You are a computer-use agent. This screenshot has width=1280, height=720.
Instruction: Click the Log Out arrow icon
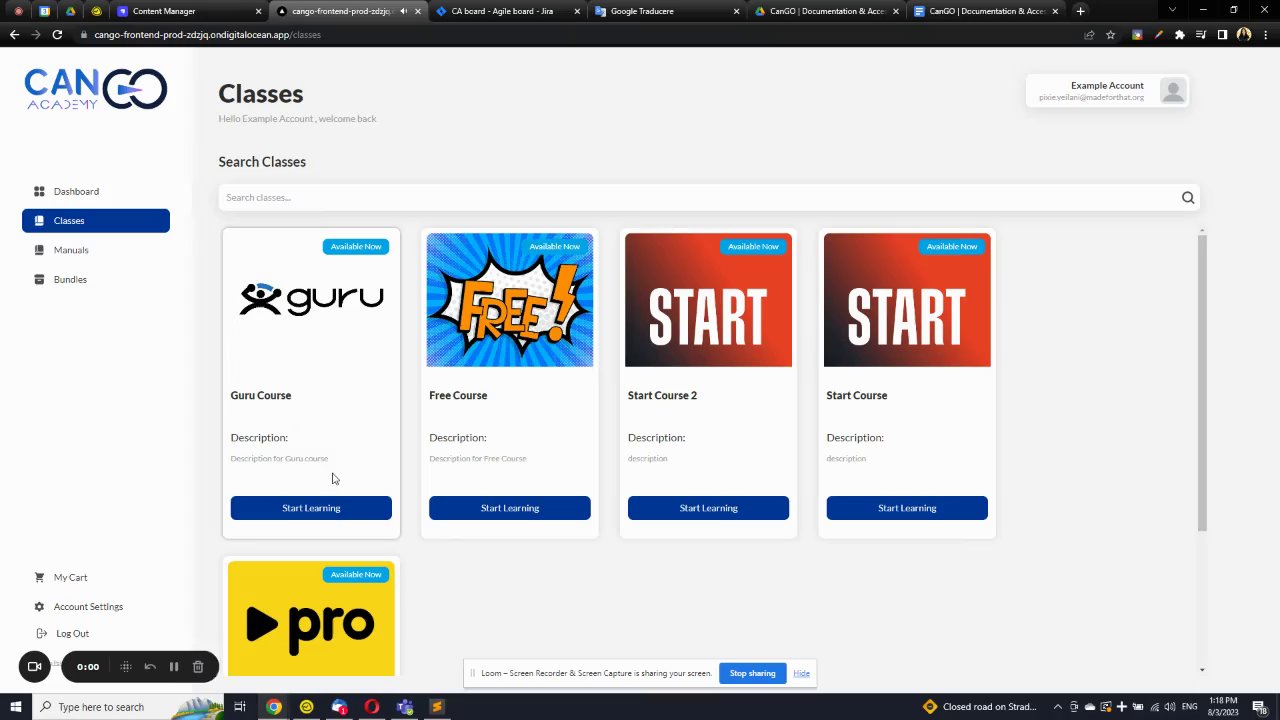pyautogui.click(x=41, y=633)
